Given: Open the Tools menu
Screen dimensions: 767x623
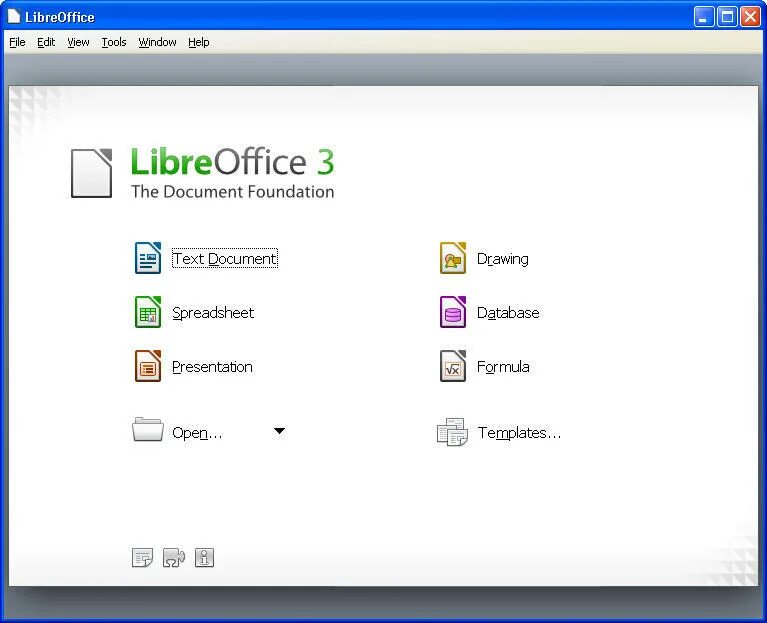Looking at the screenshot, I should click(x=114, y=42).
